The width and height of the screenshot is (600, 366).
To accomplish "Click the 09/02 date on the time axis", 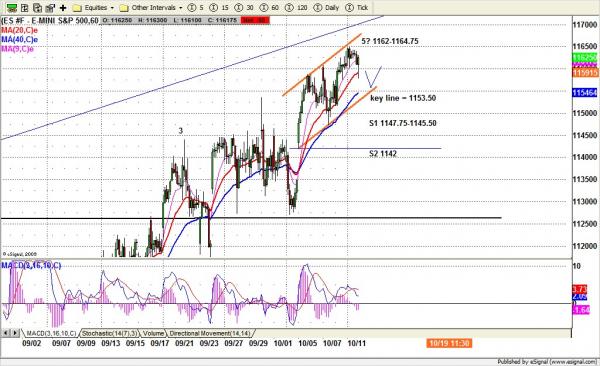I will coord(31,343).
